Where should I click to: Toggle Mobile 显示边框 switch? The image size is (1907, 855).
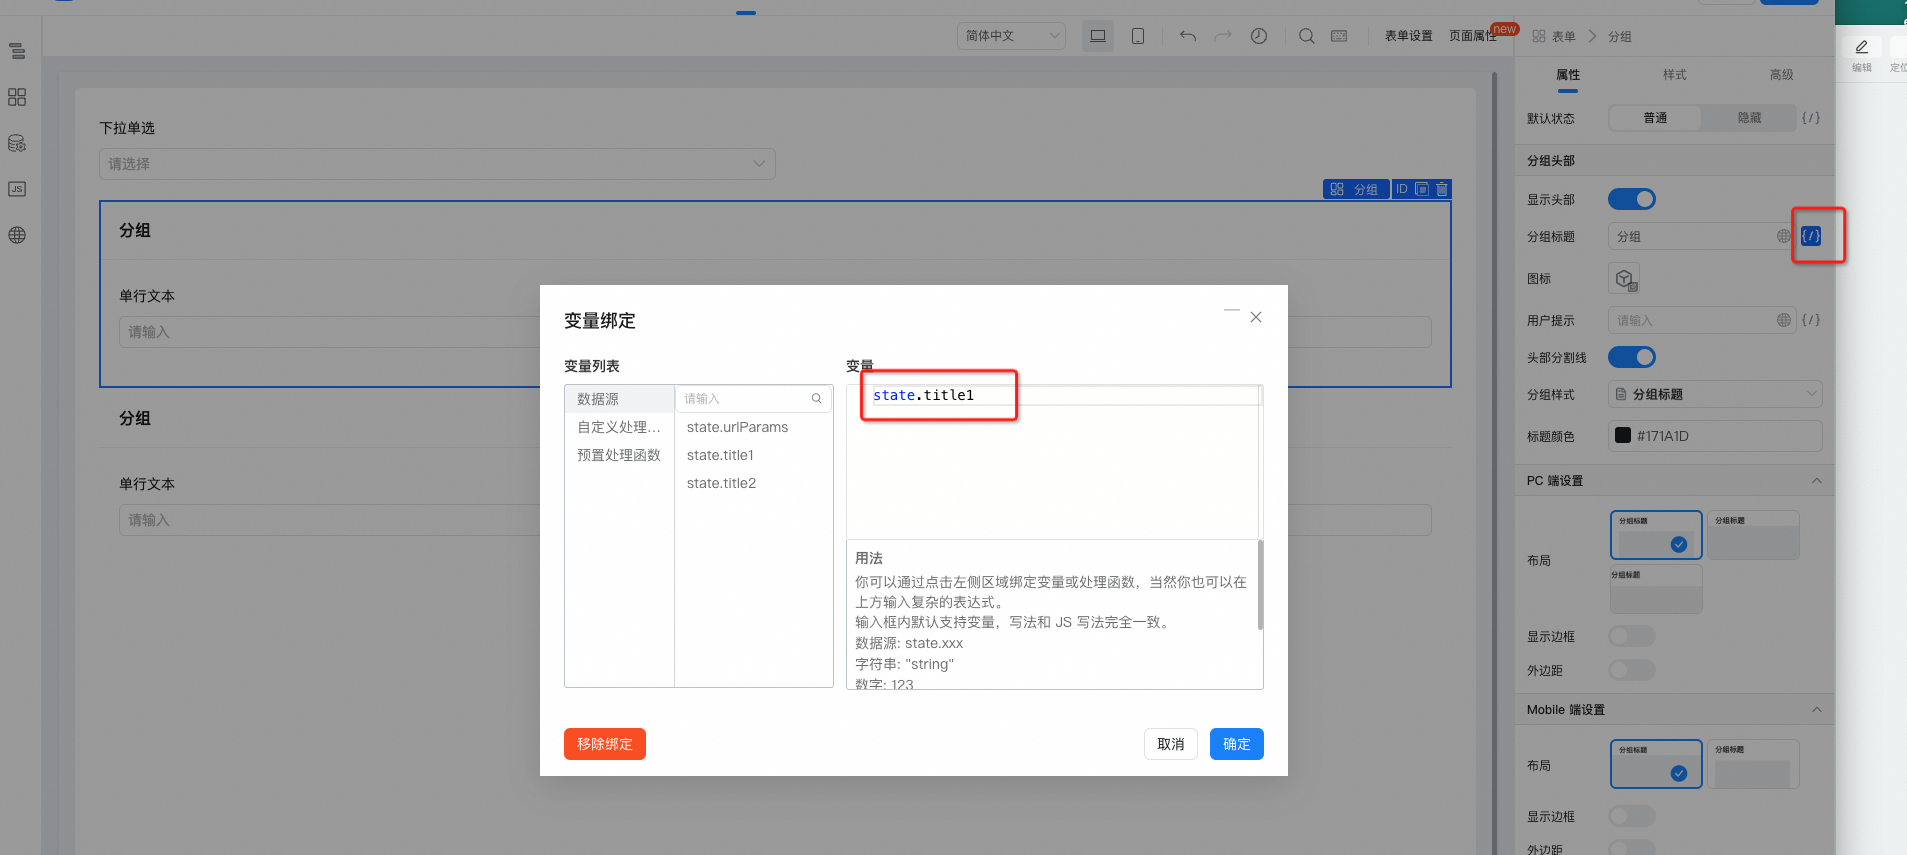[x=1632, y=816]
